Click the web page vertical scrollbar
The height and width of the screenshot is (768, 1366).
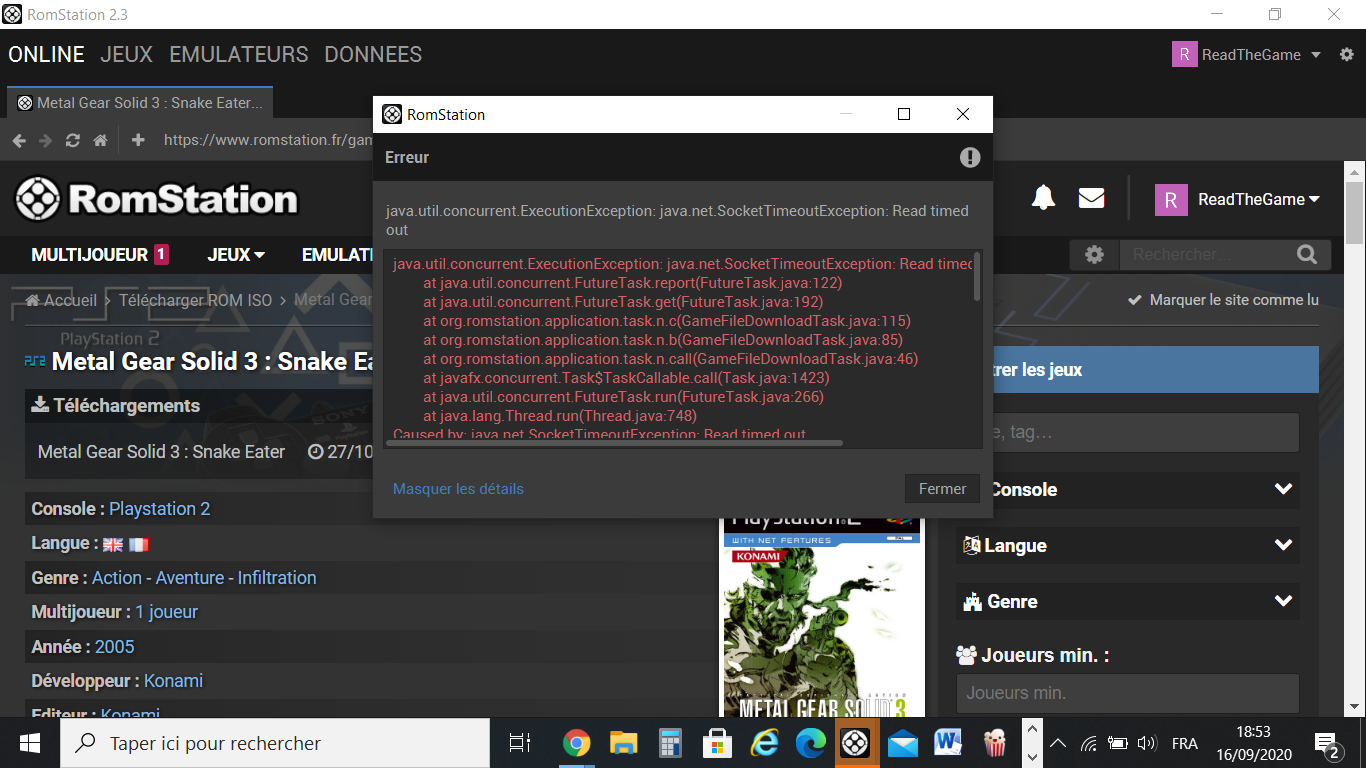[1355, 212]
